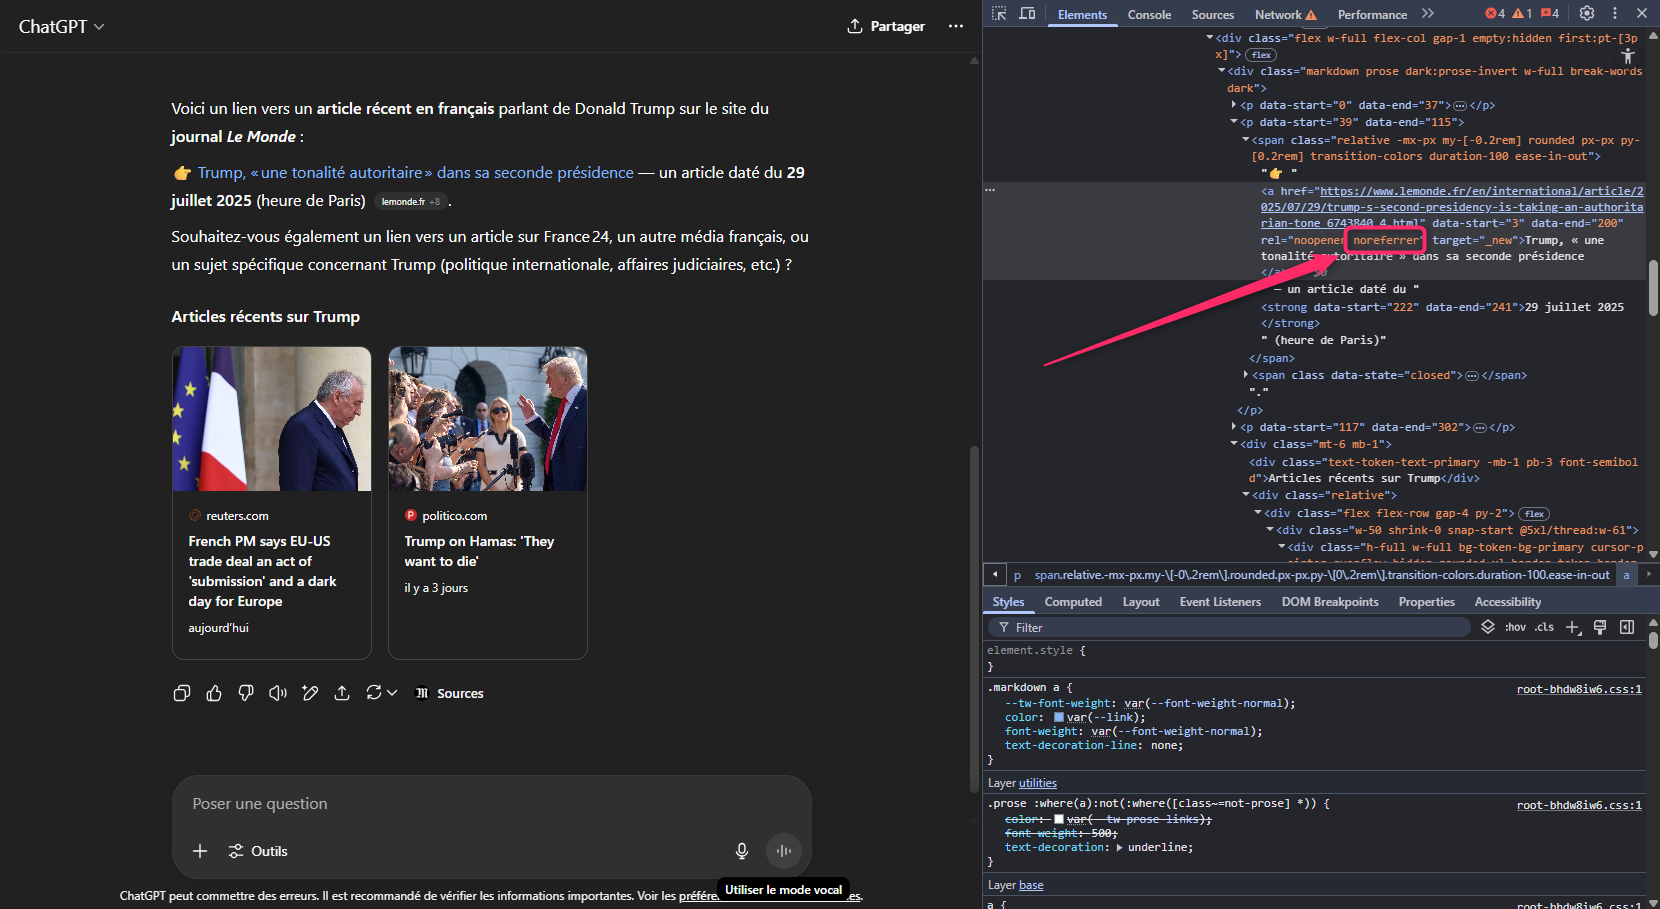
Task: Toggle the :hov element state panel
Action: click(1515, 627)
